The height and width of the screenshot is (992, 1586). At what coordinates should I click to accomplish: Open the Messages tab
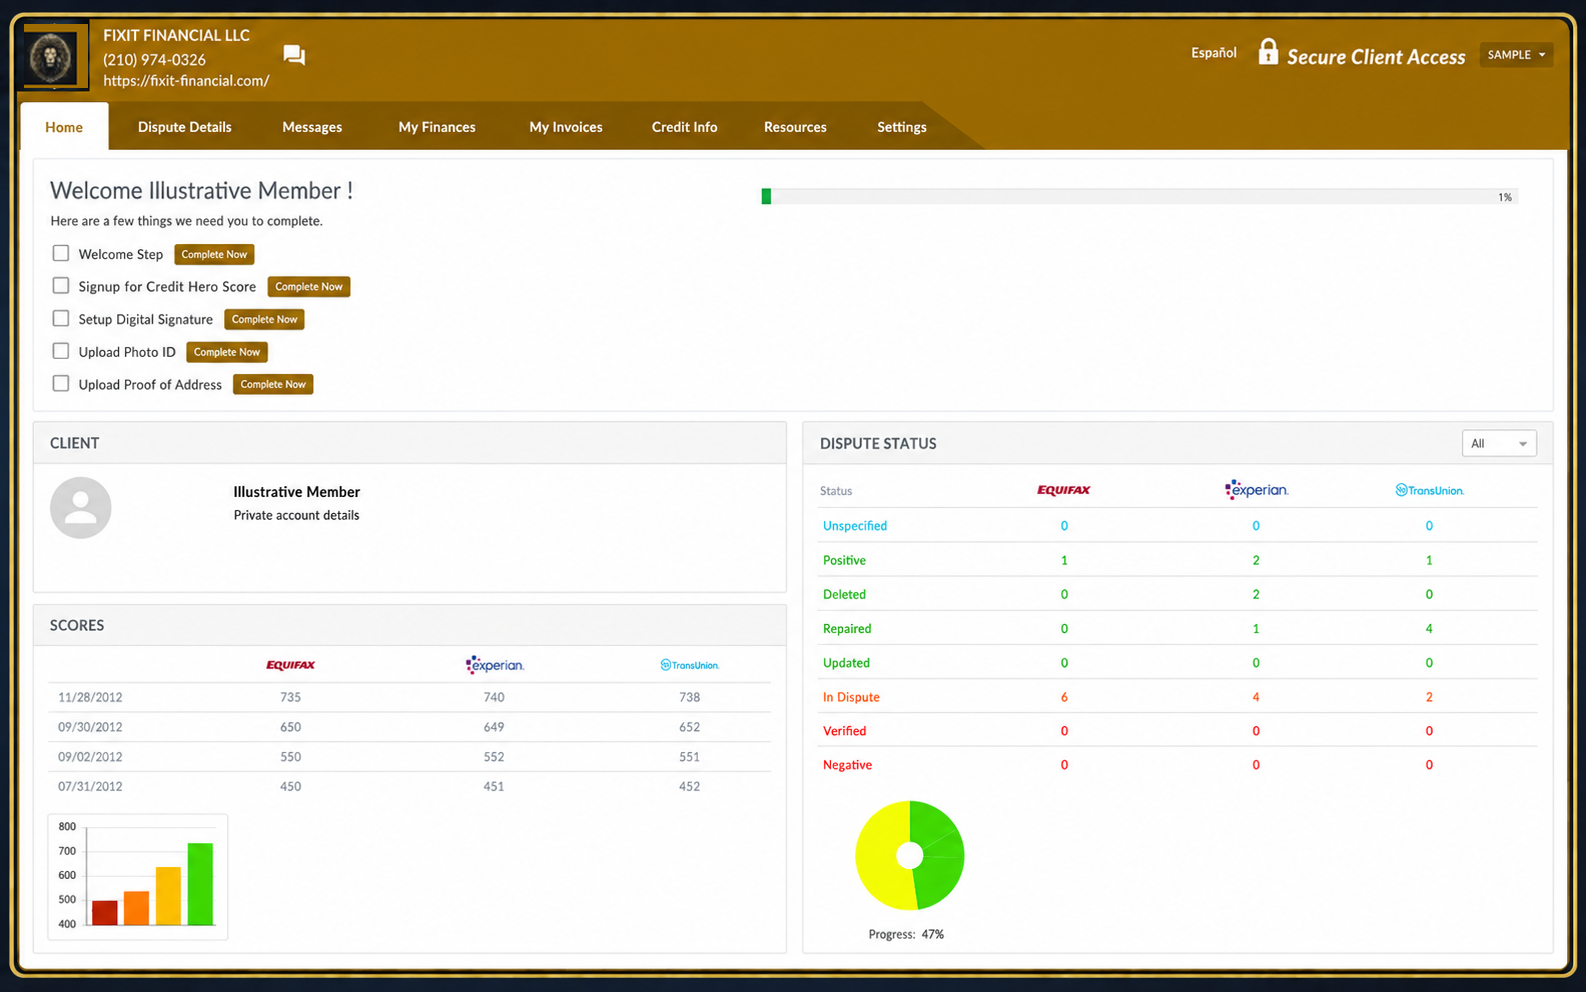(x=312, y=127)
